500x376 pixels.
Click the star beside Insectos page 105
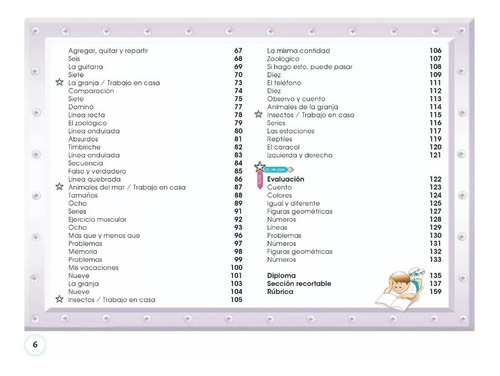coord(59,299)
